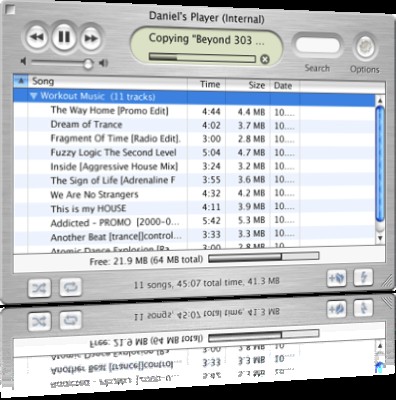Select song Addicted - PROMO
Image resolution: width=396 pixels, height=400 pixels.
115,223
